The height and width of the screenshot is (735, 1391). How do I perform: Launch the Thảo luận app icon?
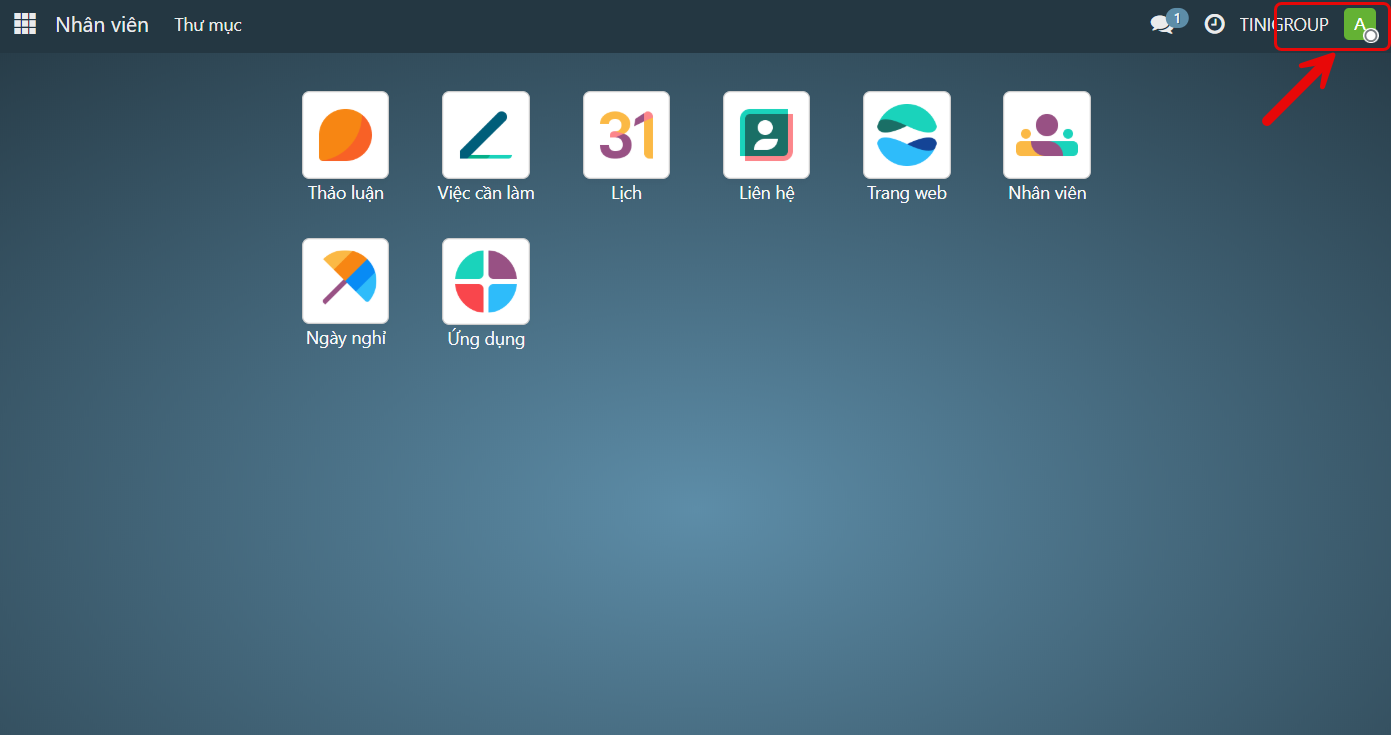pyautogui.click(x=345, y=135)
